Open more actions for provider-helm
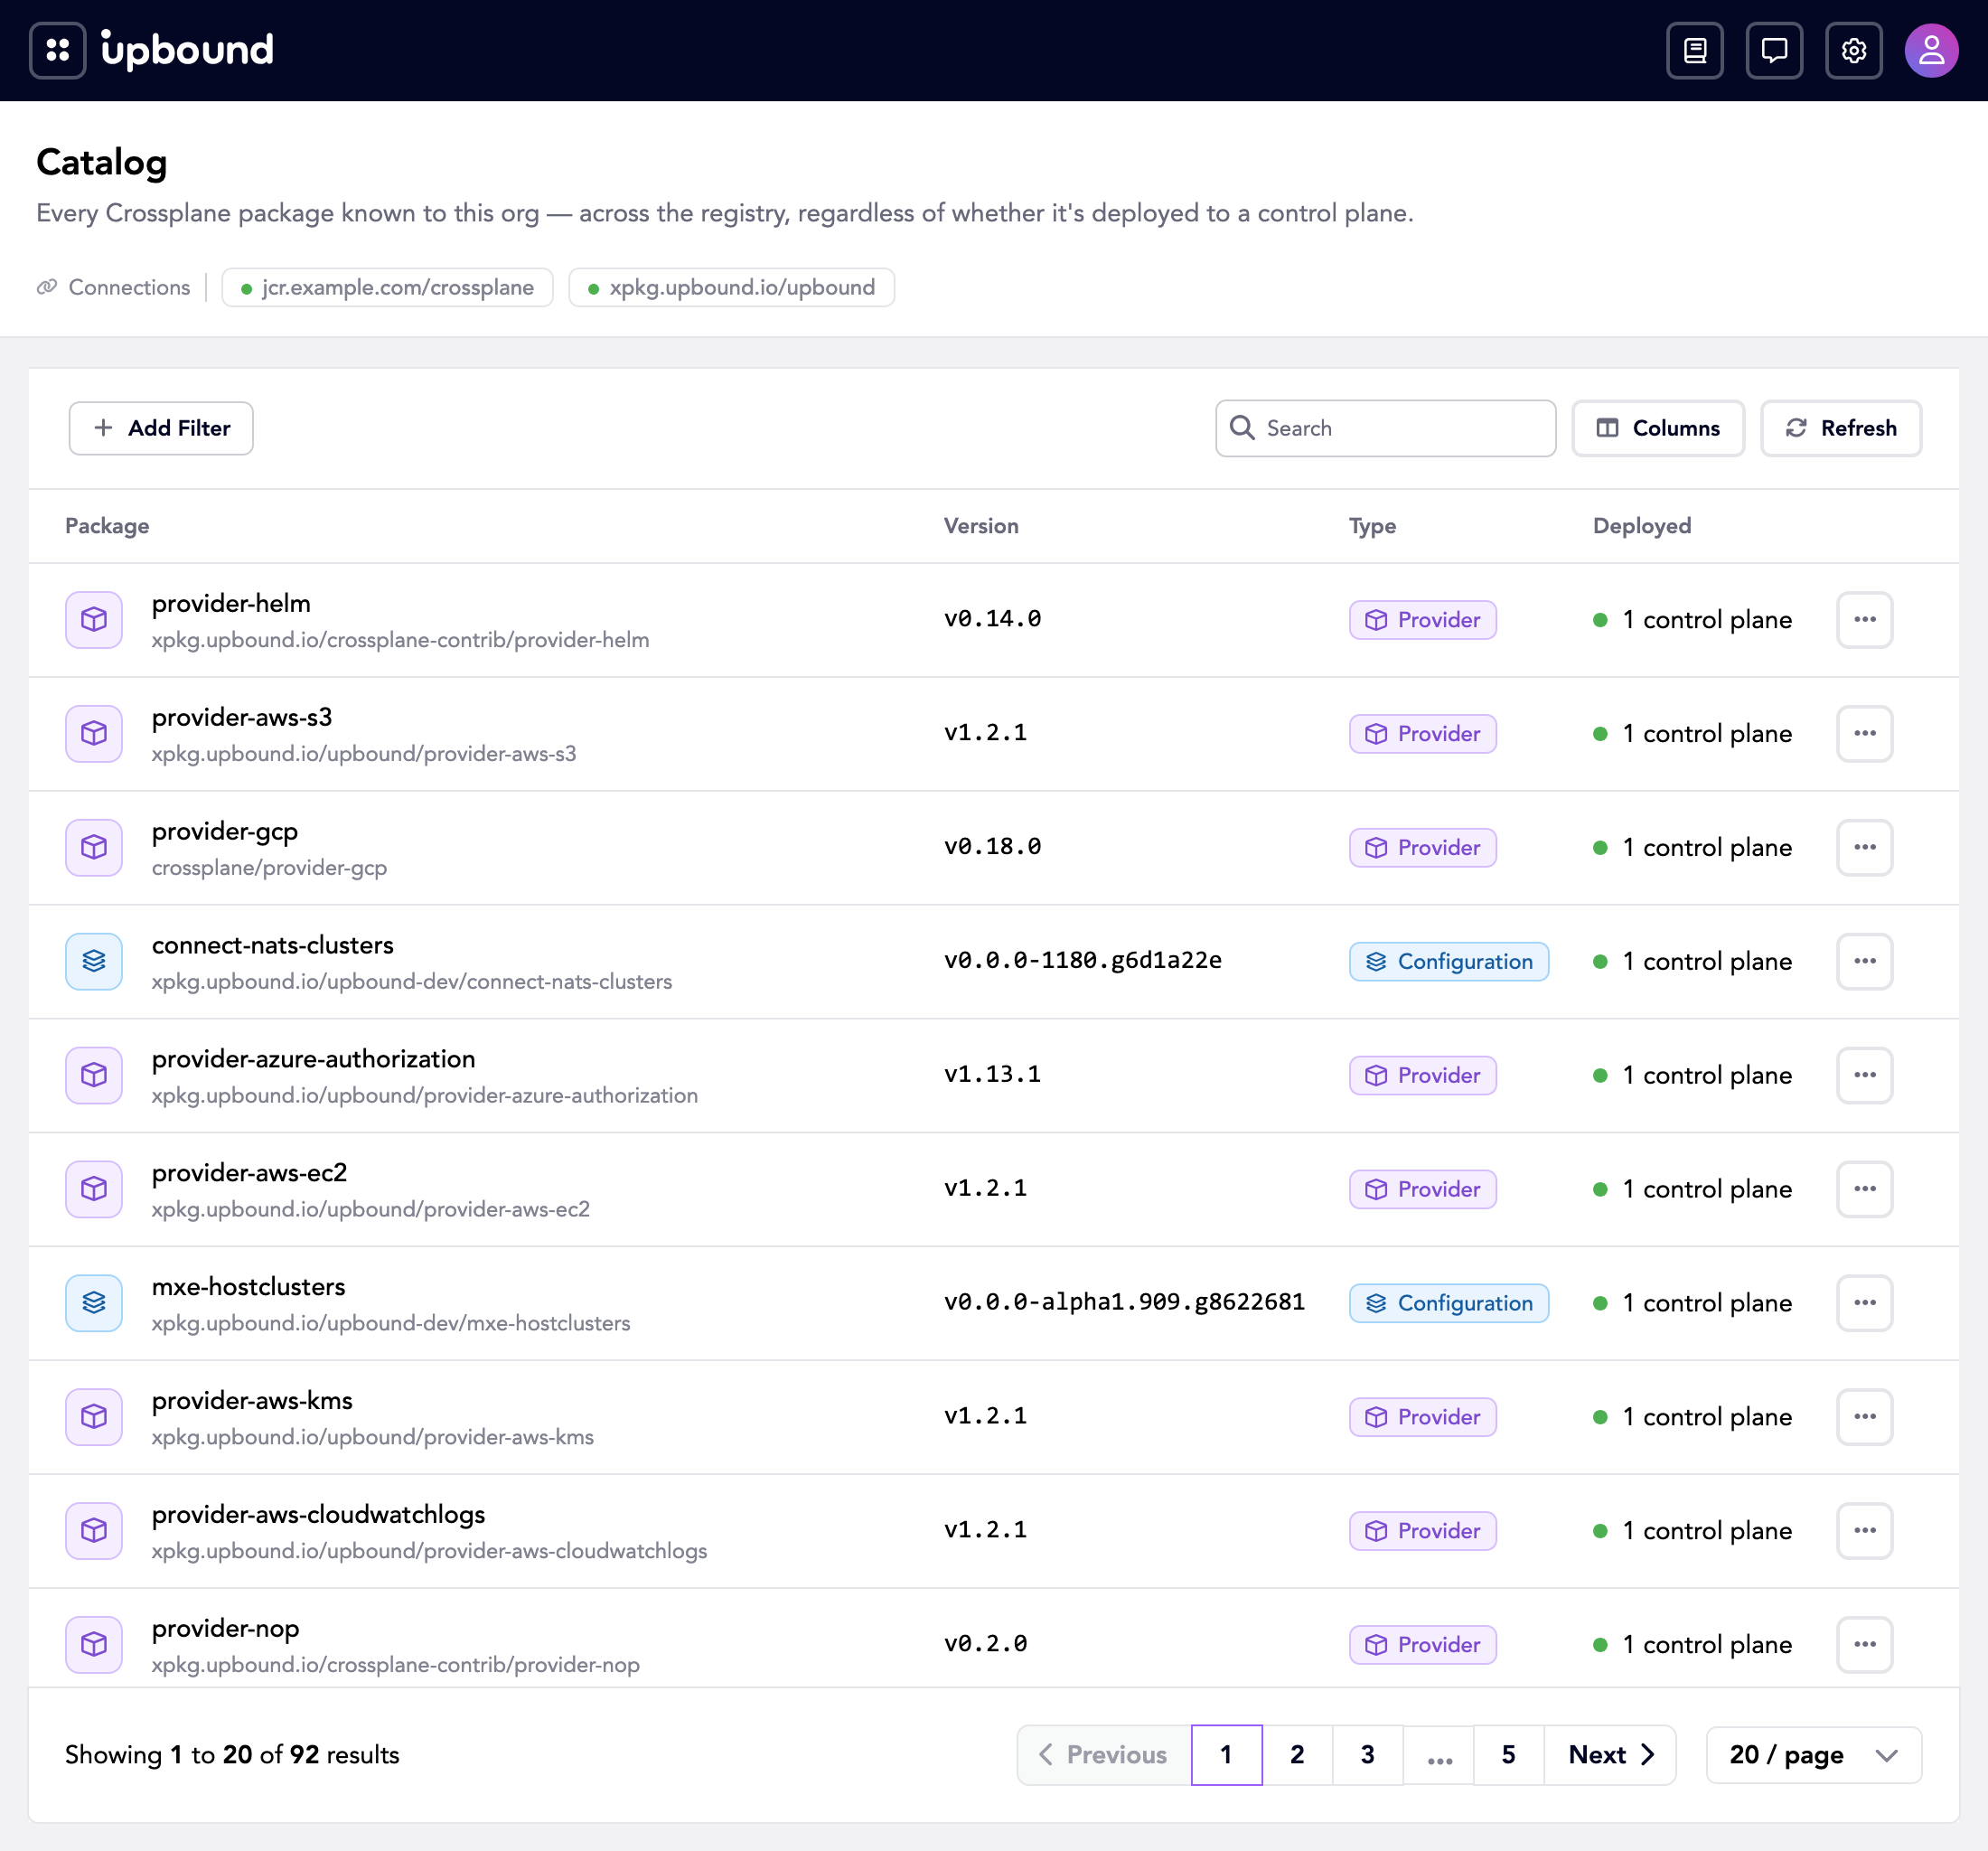 tap(1865, 620)
